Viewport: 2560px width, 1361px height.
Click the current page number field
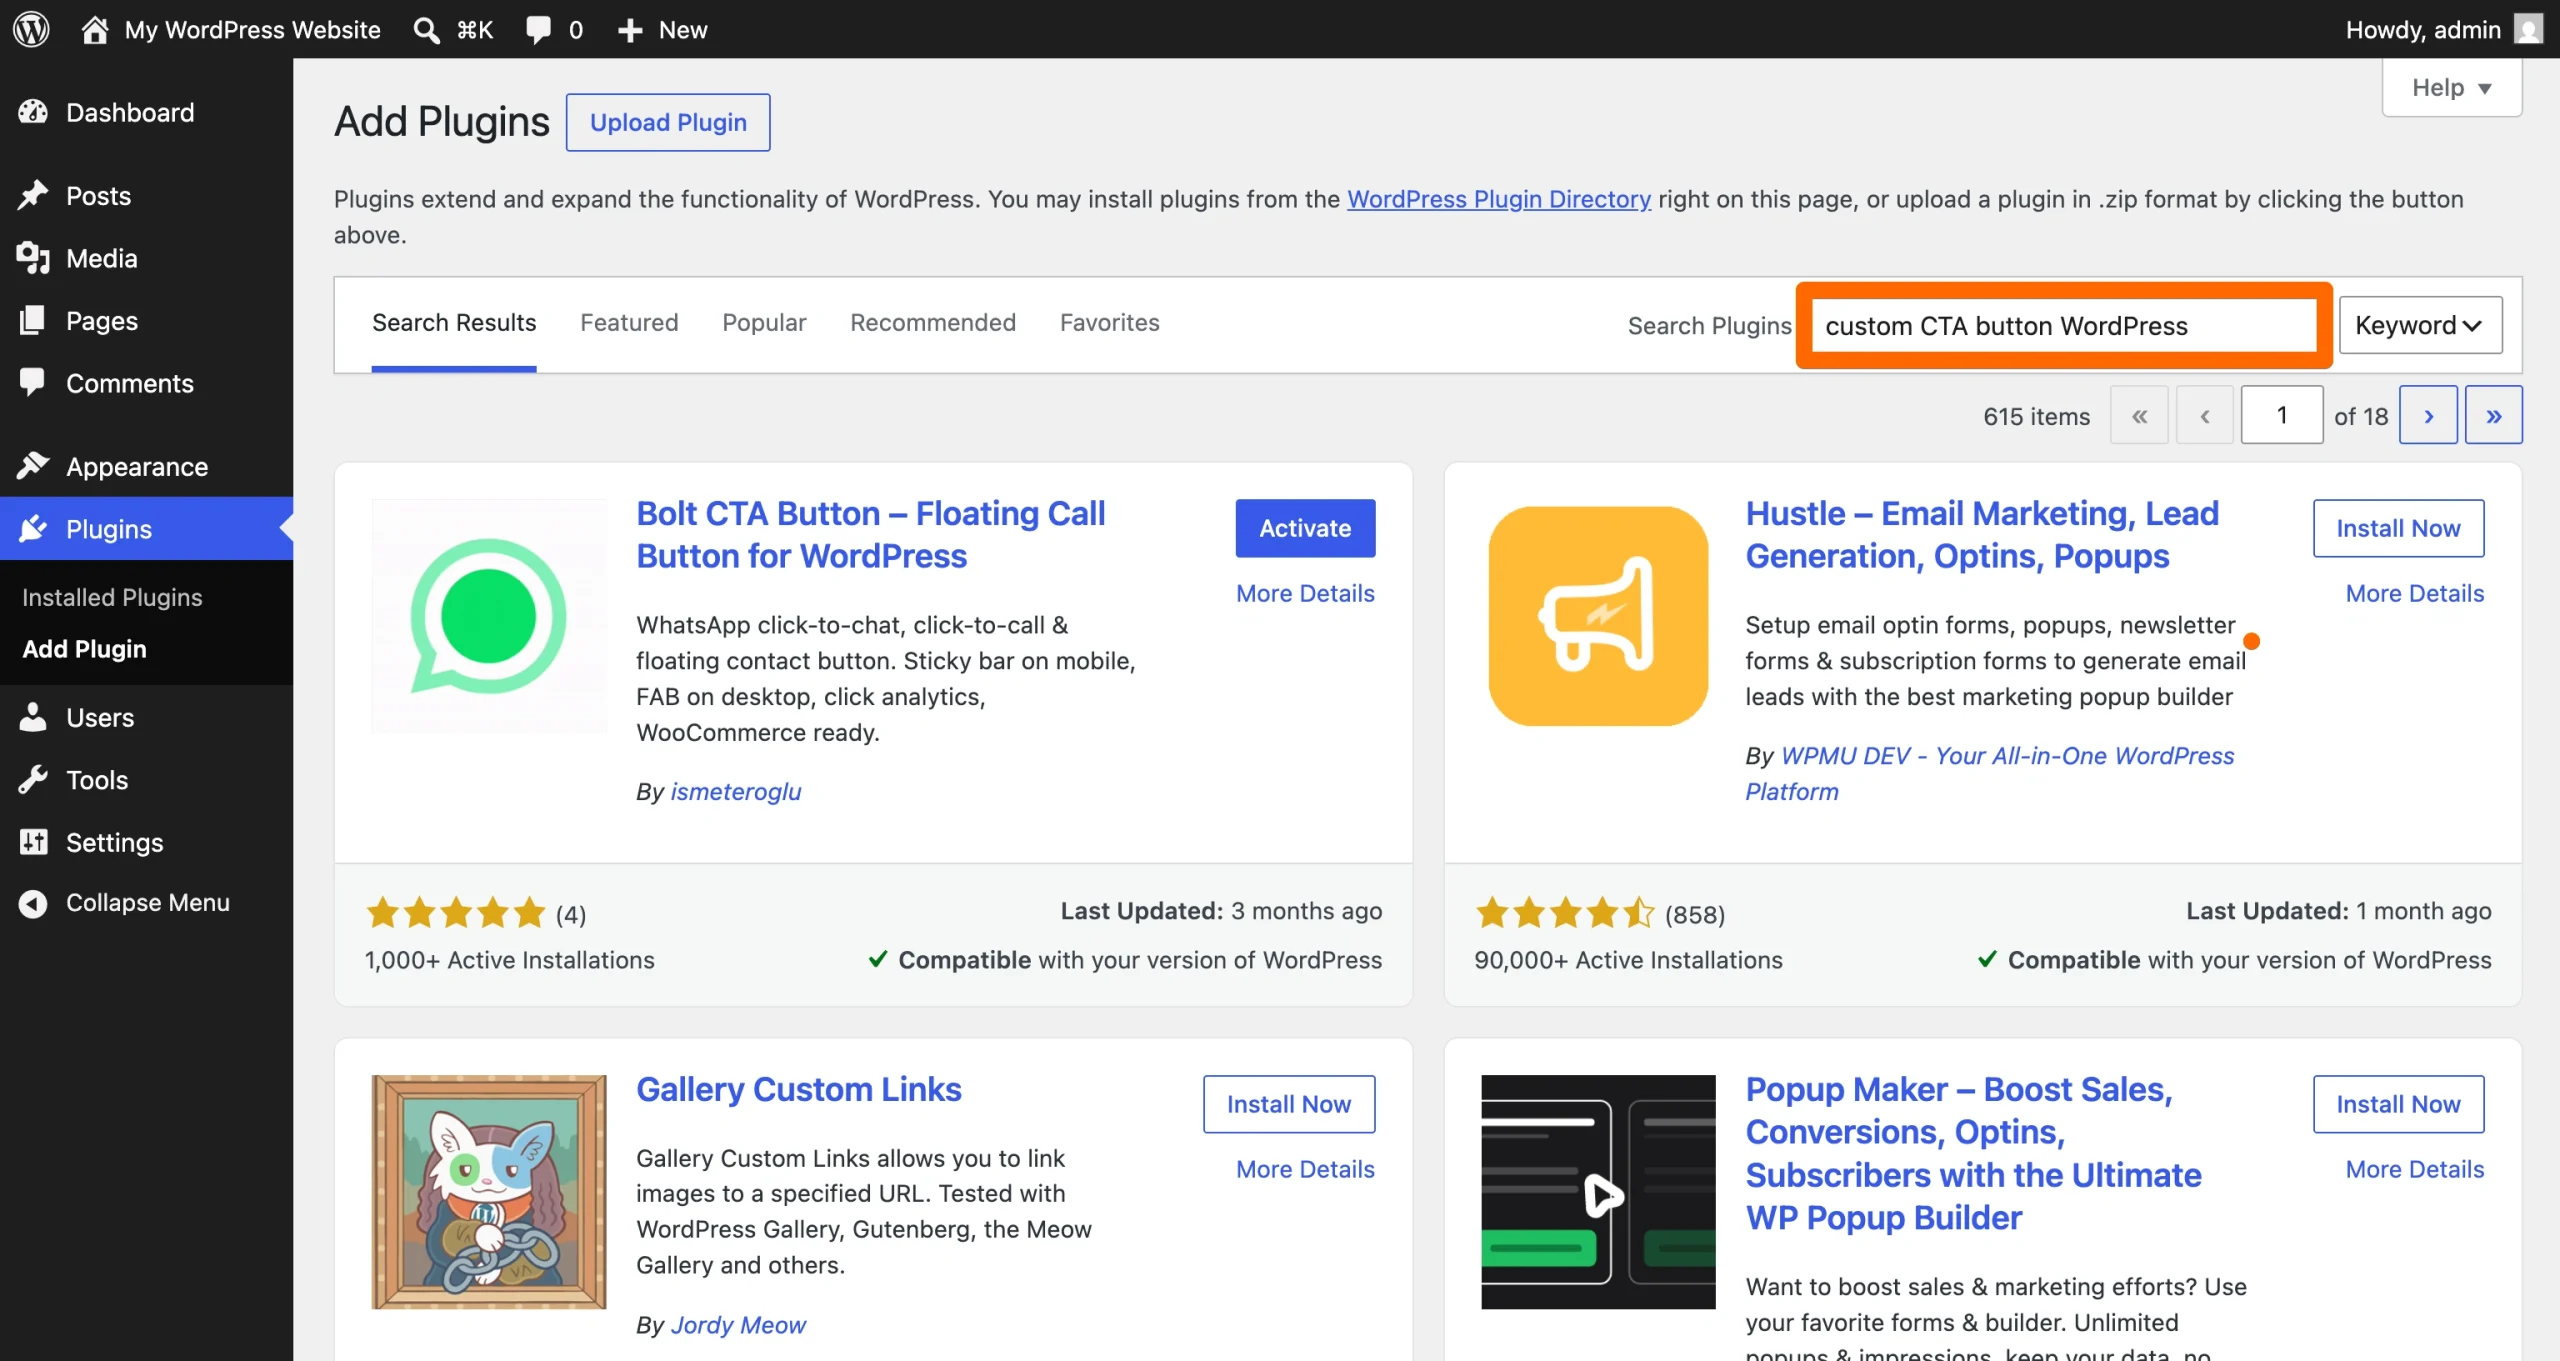point(2282,415)
